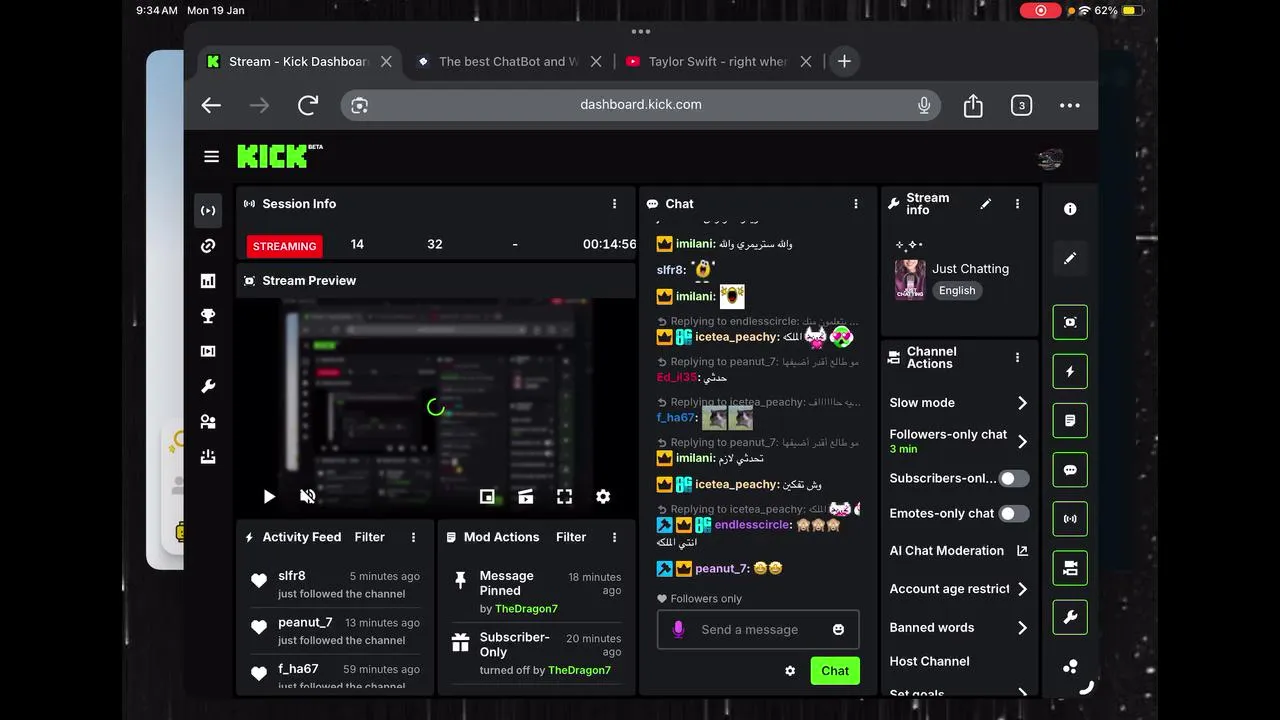This screenshot has width=1280, height=720.
Task: Open the stream dashboard sidebar icon
Action: pos(208,211)
